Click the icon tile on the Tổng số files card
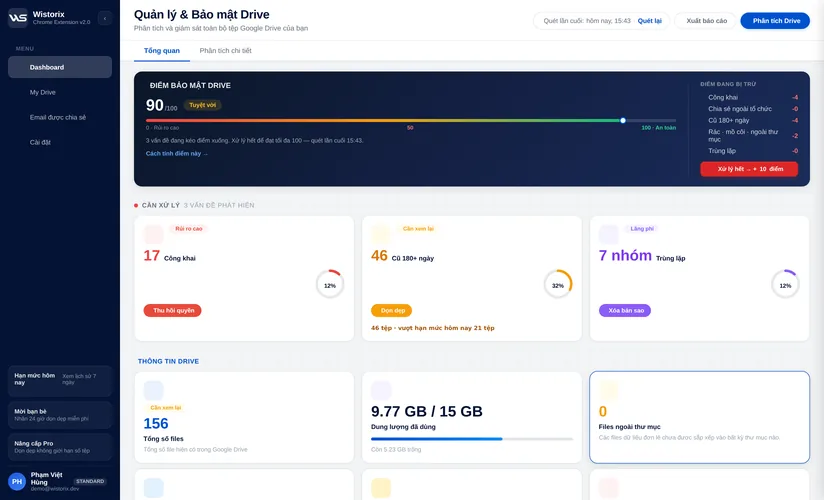This screenshot has width=824, height=500. 153,391
